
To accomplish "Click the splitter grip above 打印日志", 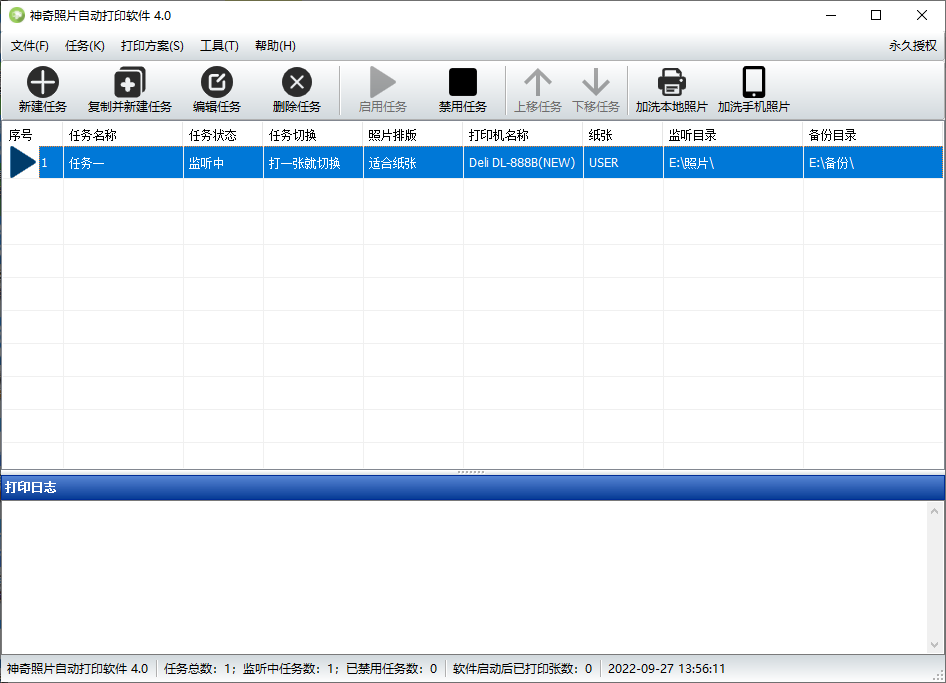I will pos(471,472).
